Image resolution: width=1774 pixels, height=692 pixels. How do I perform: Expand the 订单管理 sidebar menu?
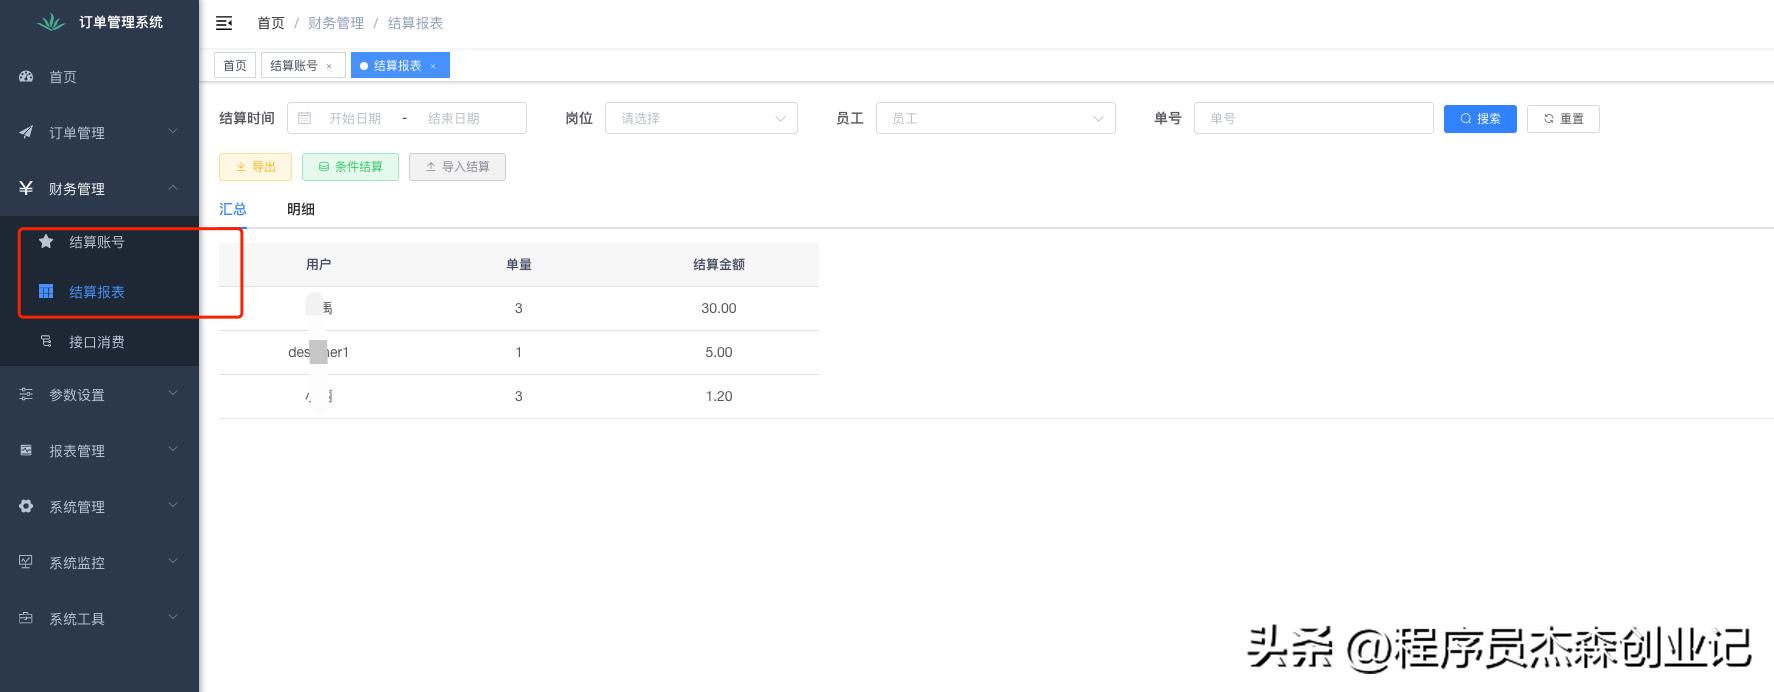98,133
